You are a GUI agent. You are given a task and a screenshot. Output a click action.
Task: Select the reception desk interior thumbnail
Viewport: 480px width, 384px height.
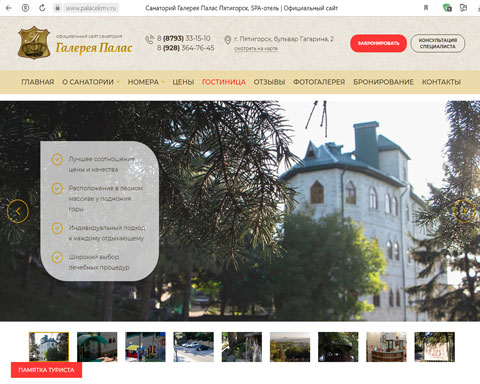[386, 347]
